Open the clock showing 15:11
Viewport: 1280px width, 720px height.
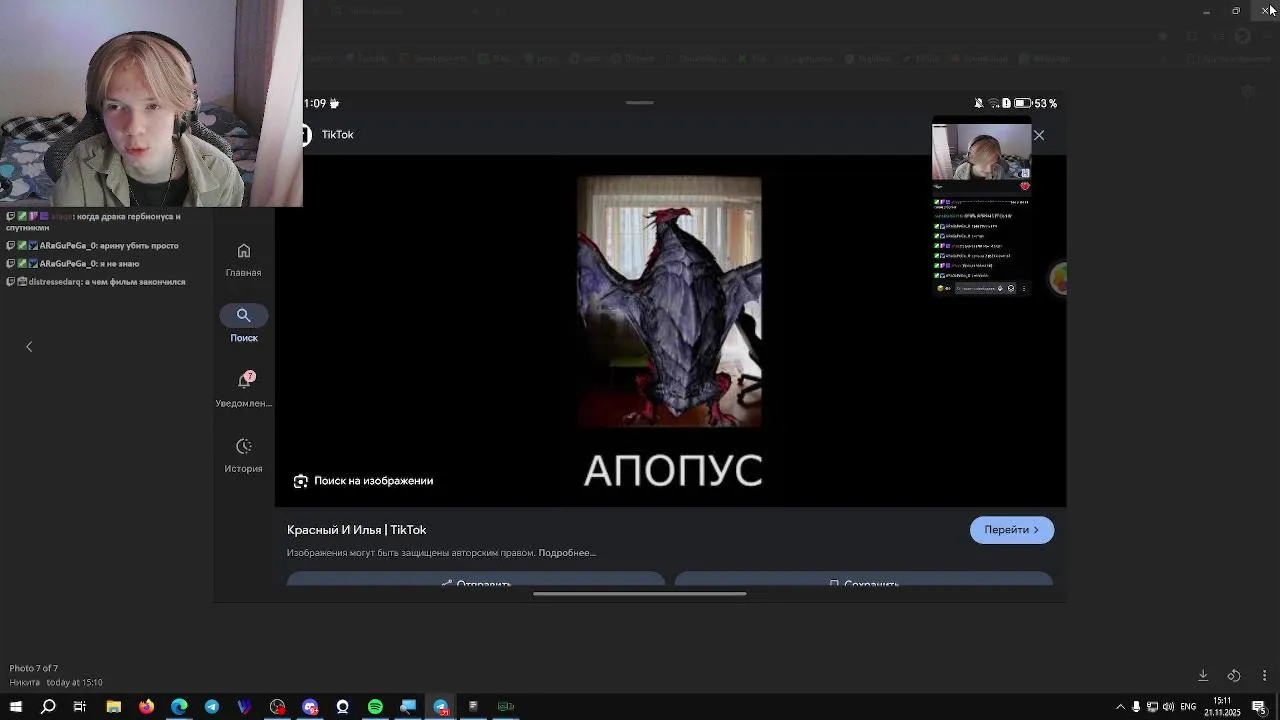pyautogui.click(x=1222, y=707)
